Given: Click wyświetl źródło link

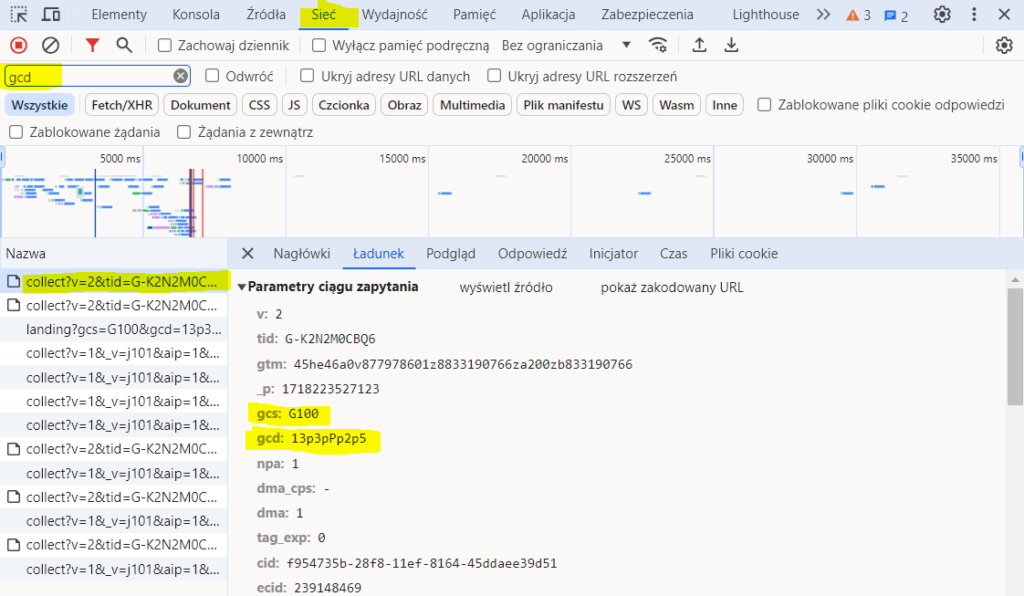Looking at the screenshot, I should (506, 287).
